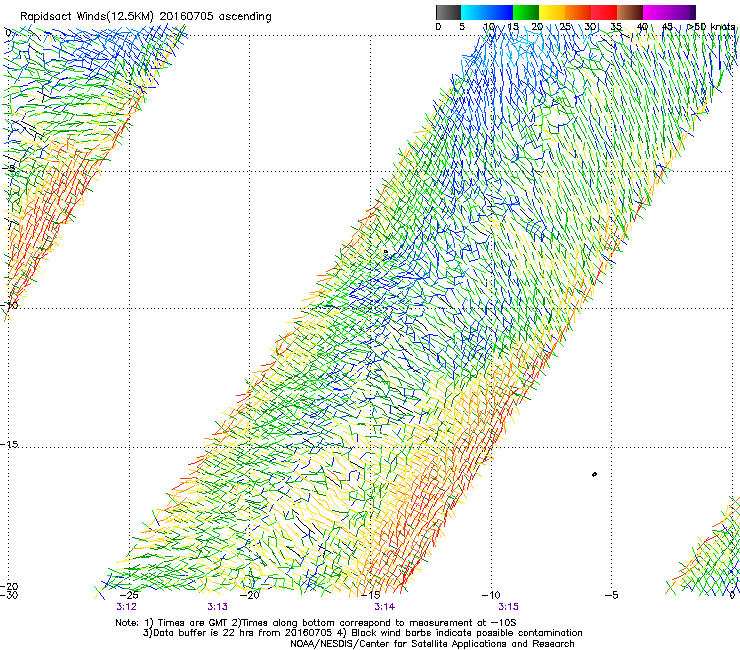
Task: Click the purple time label '3:12'
Action: point(126,607)
